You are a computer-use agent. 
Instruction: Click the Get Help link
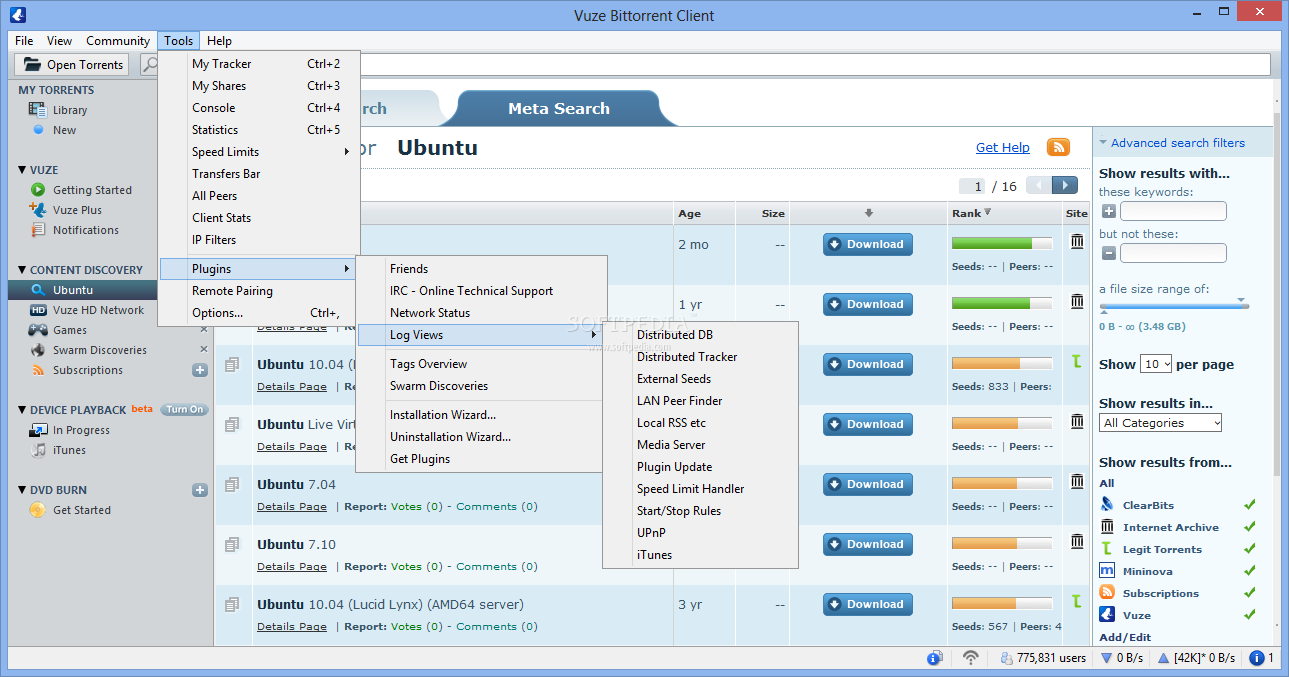point(1003,147)
